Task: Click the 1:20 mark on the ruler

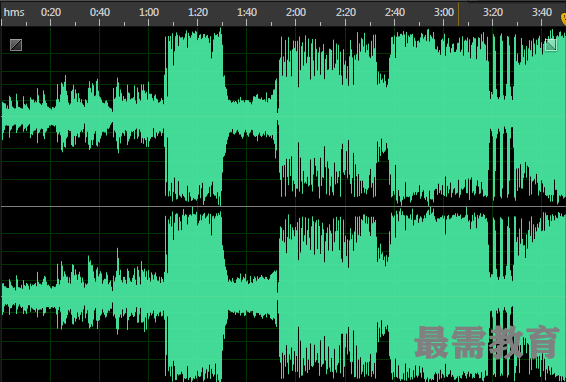Action: (198, 12)
